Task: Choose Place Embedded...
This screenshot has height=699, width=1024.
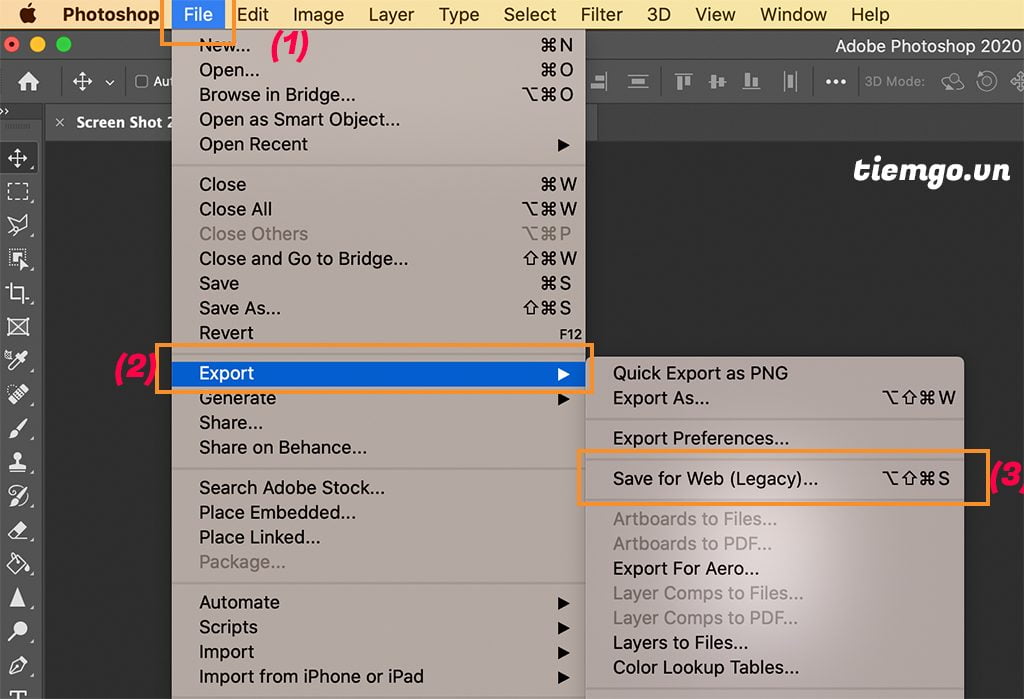Action: point(378,513)
